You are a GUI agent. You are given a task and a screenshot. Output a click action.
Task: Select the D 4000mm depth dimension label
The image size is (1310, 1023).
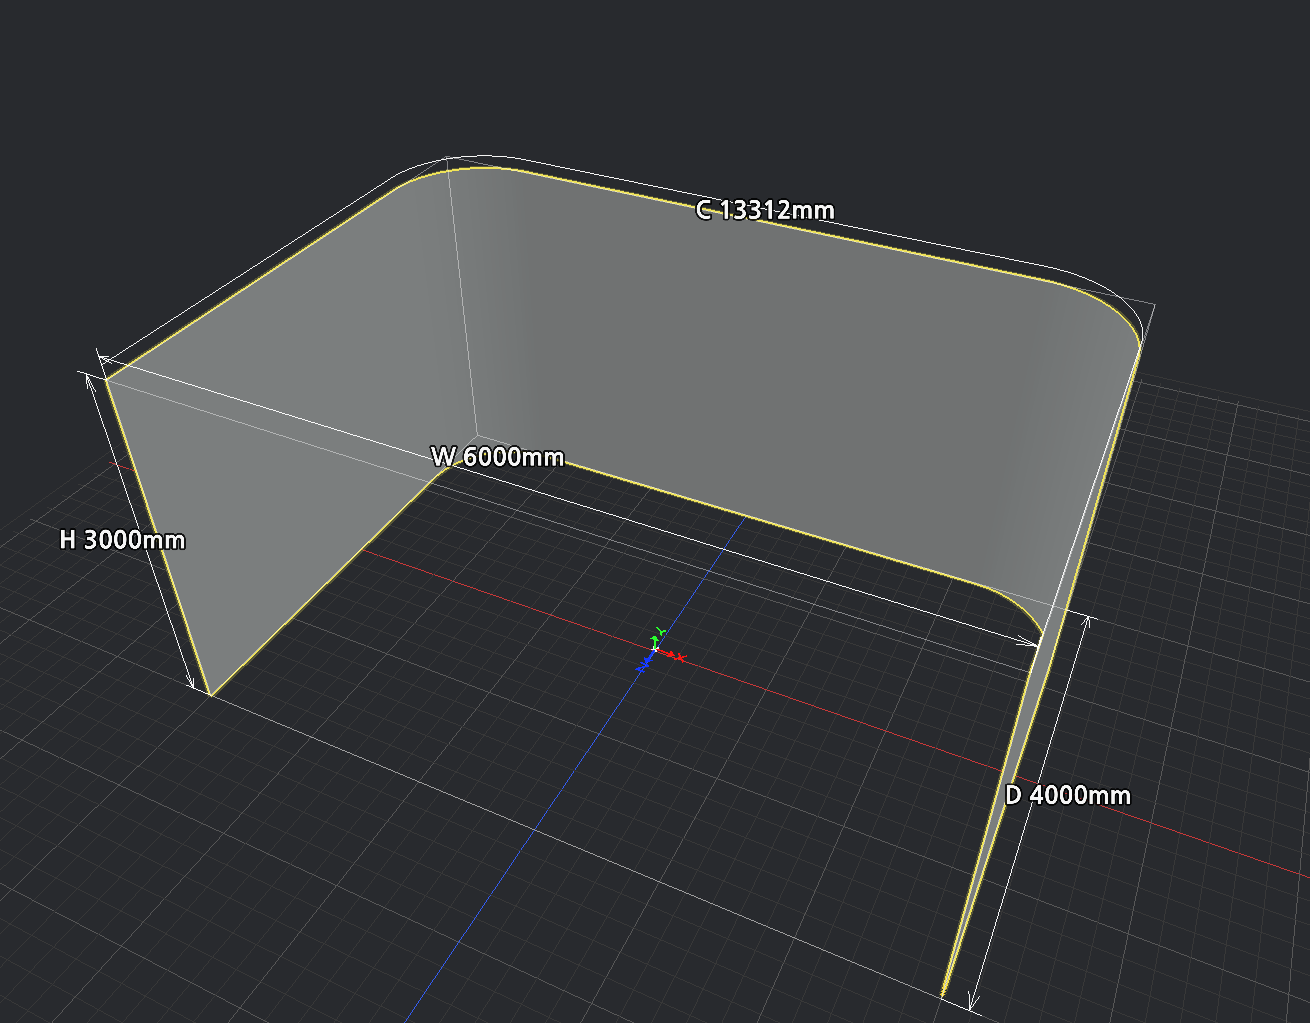click(x=1068, y=796)
